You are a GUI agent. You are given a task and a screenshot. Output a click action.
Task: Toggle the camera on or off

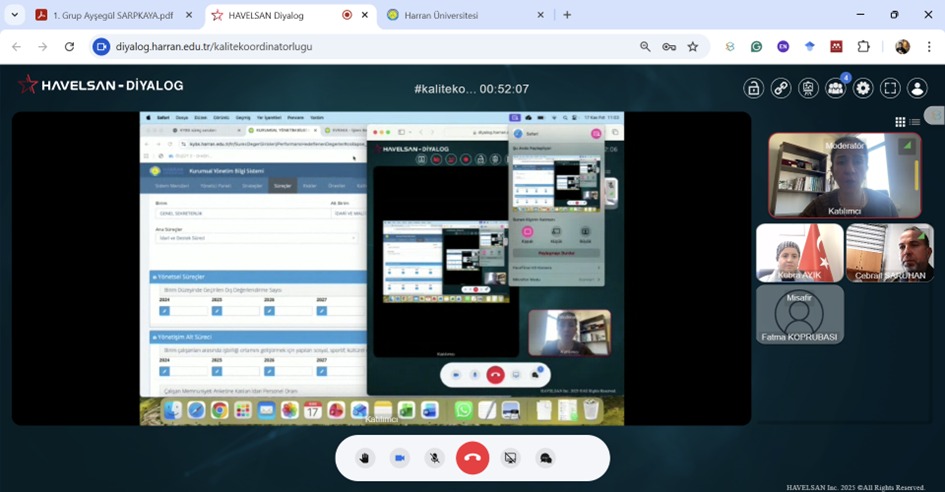click(399, 458)
